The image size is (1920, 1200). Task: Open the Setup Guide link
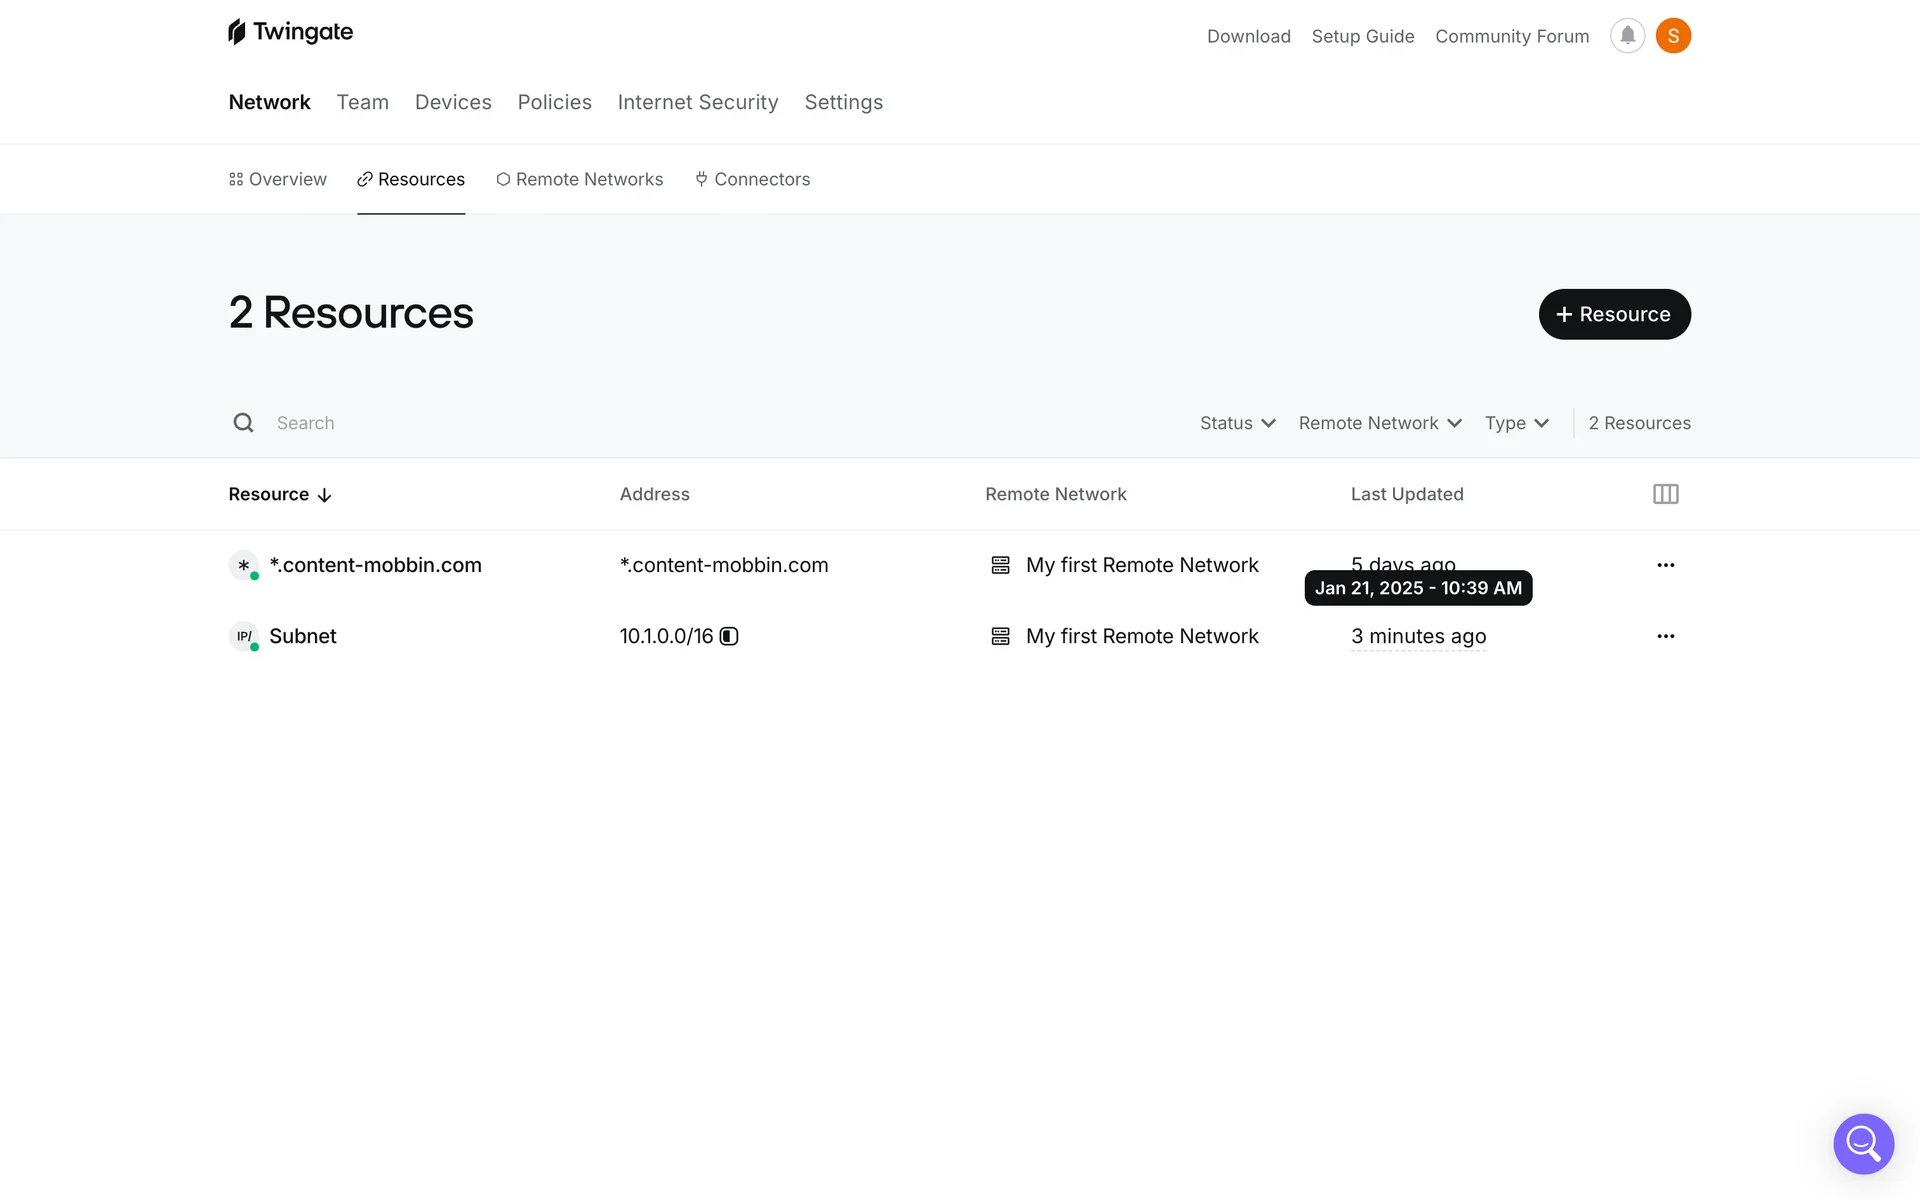(x=1362, y=36)
